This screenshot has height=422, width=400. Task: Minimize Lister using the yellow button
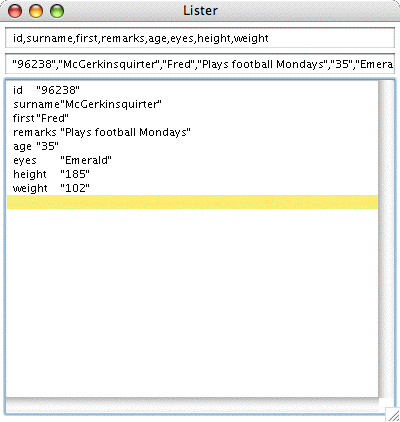click(x=36, y=11)
